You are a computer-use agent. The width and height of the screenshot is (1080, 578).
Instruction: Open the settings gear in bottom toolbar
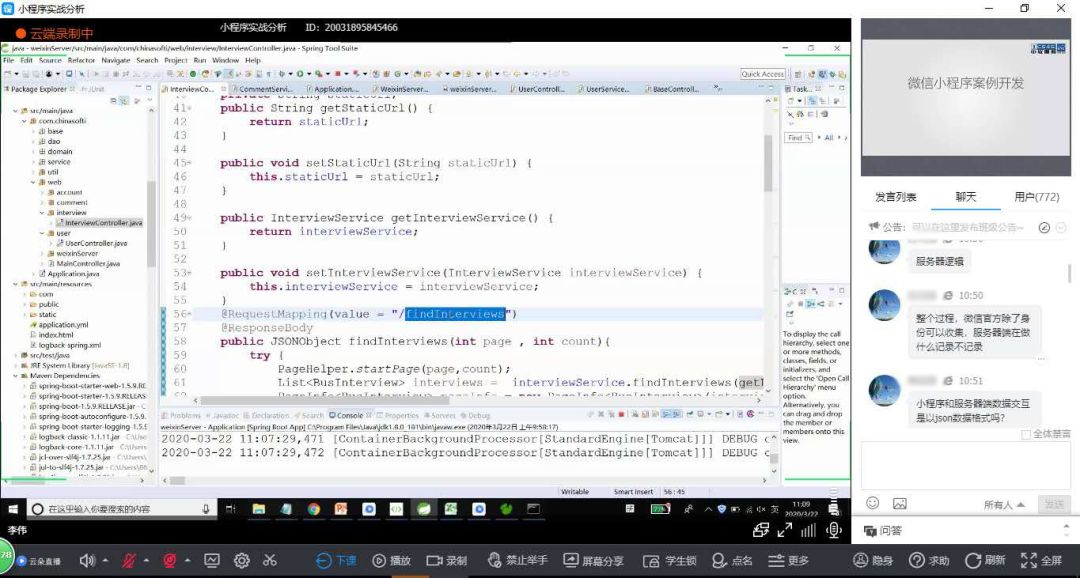point(242,561)
